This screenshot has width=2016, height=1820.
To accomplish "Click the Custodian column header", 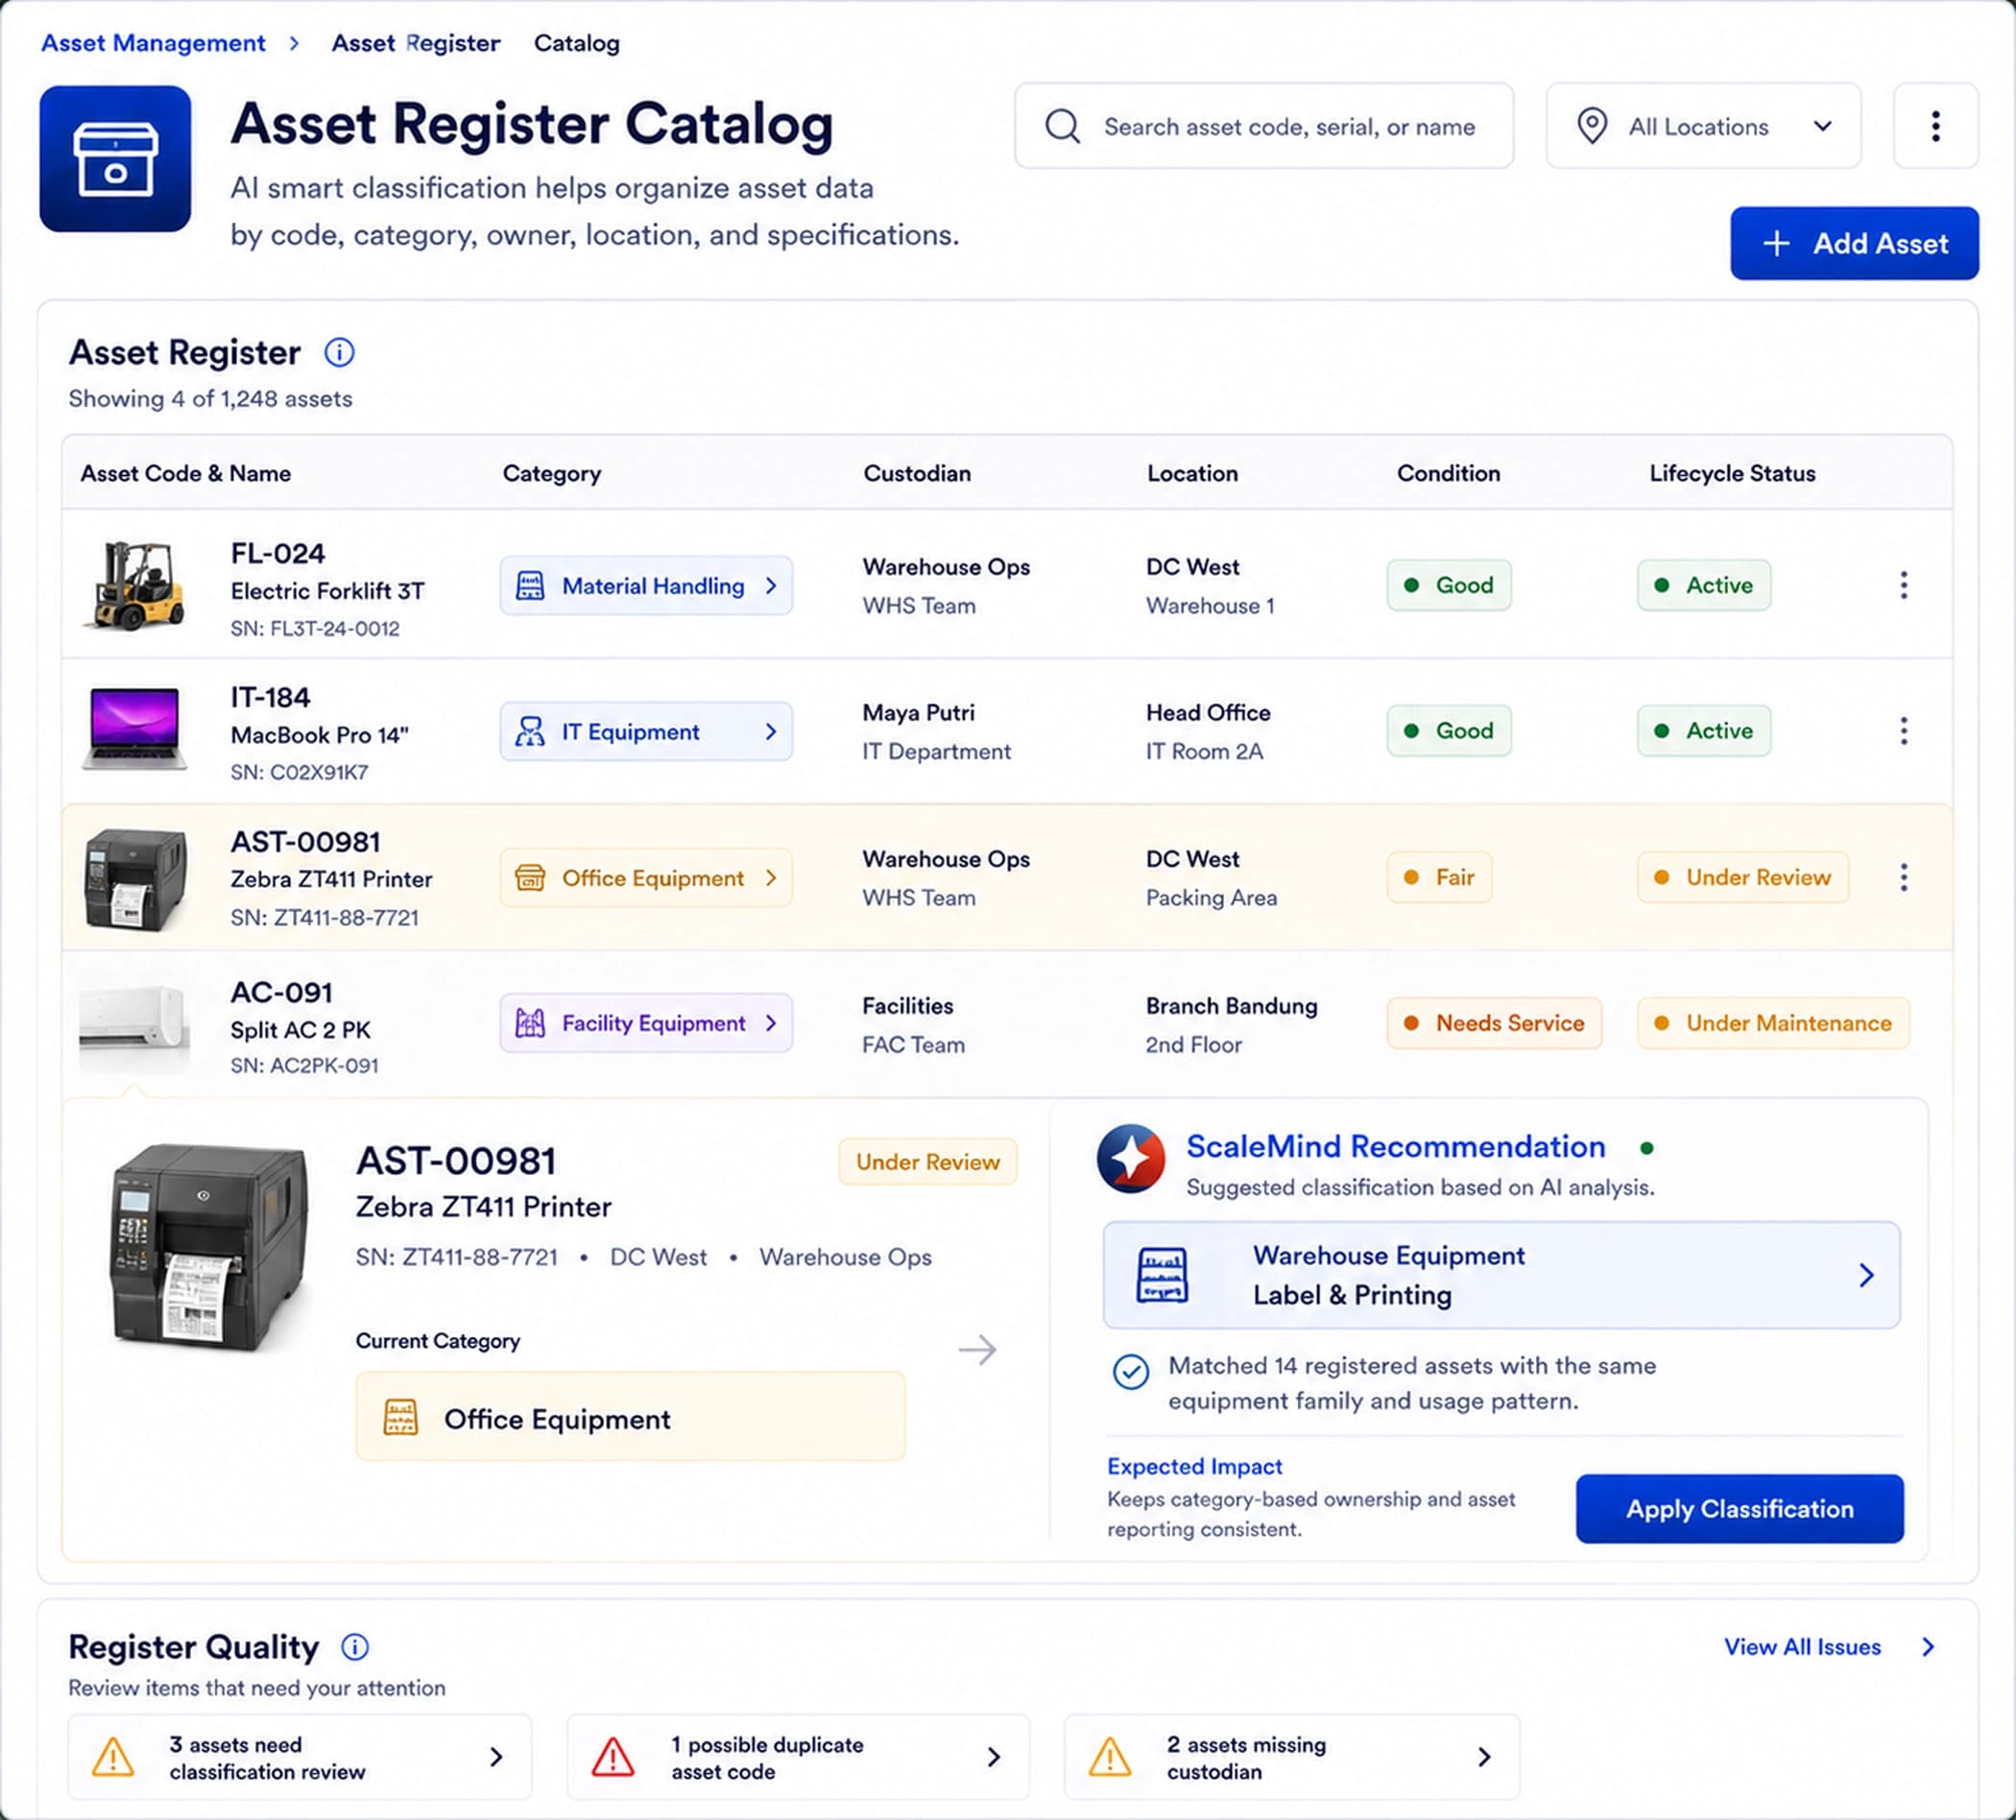I will (917, 473).
